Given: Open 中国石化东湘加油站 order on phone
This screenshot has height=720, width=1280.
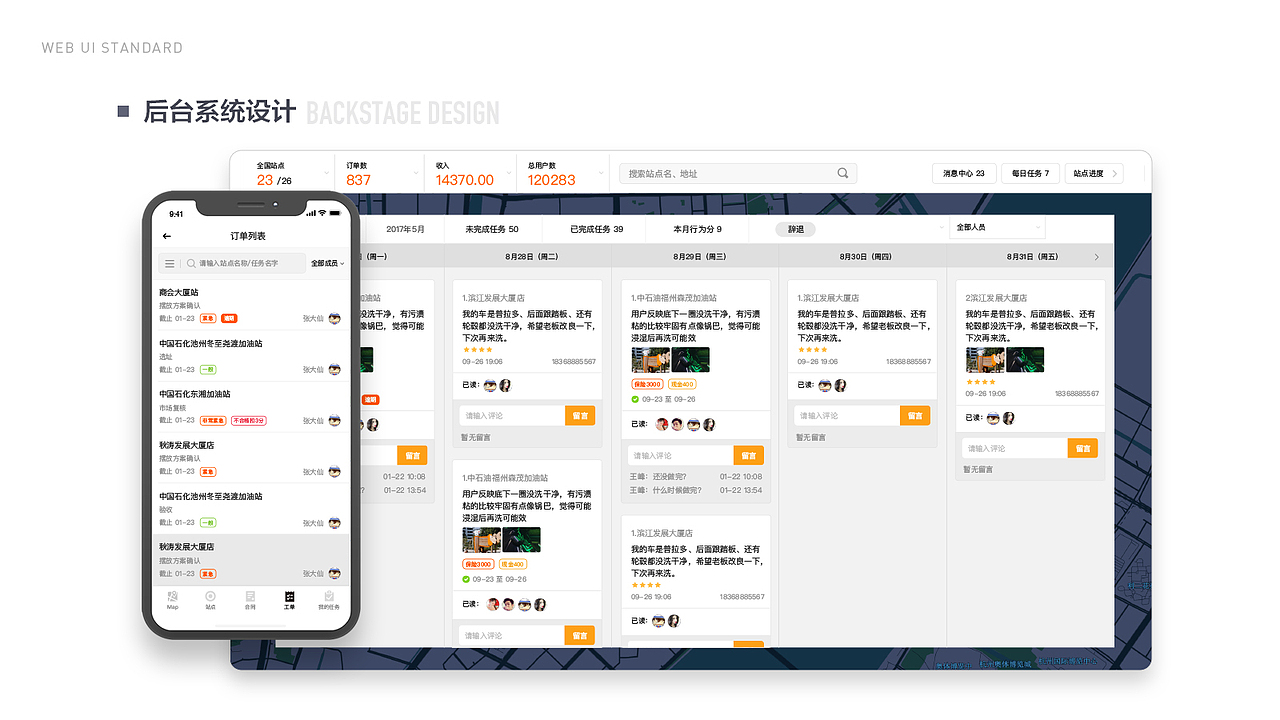Looking at the screenshot, I should (x=250, y=407).
